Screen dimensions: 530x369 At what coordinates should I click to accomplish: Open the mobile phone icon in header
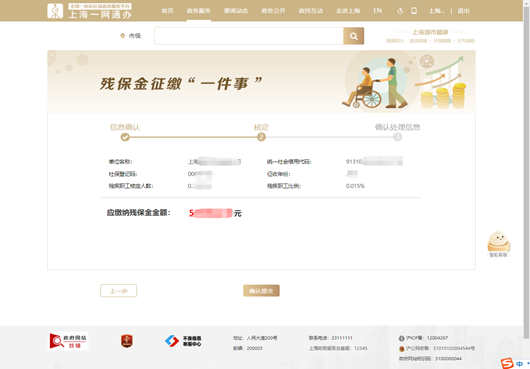414,11
